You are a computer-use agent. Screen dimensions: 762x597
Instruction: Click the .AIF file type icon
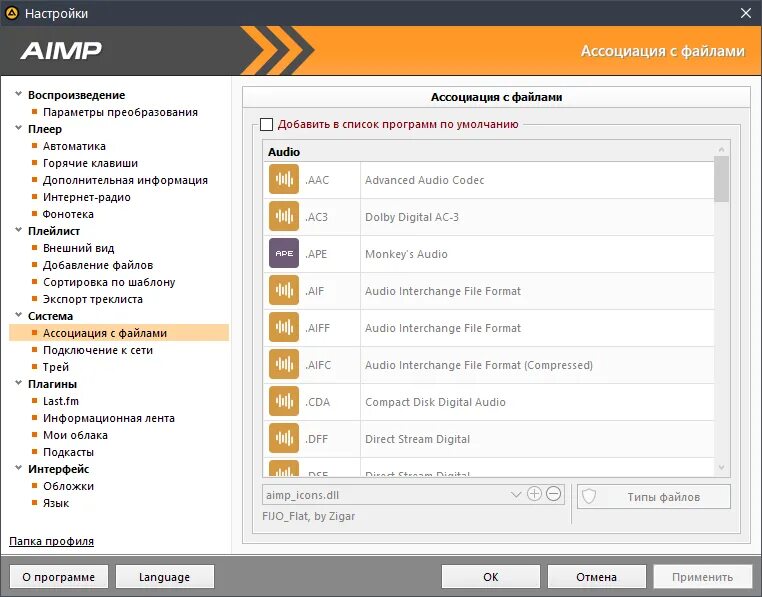pos(284,290)
